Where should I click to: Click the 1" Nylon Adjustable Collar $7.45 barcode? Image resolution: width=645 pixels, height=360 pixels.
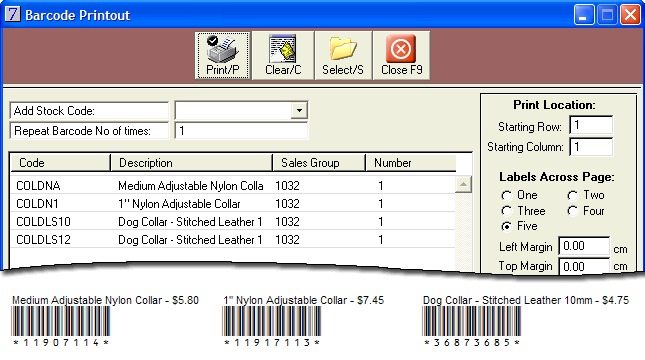(271, 321)
